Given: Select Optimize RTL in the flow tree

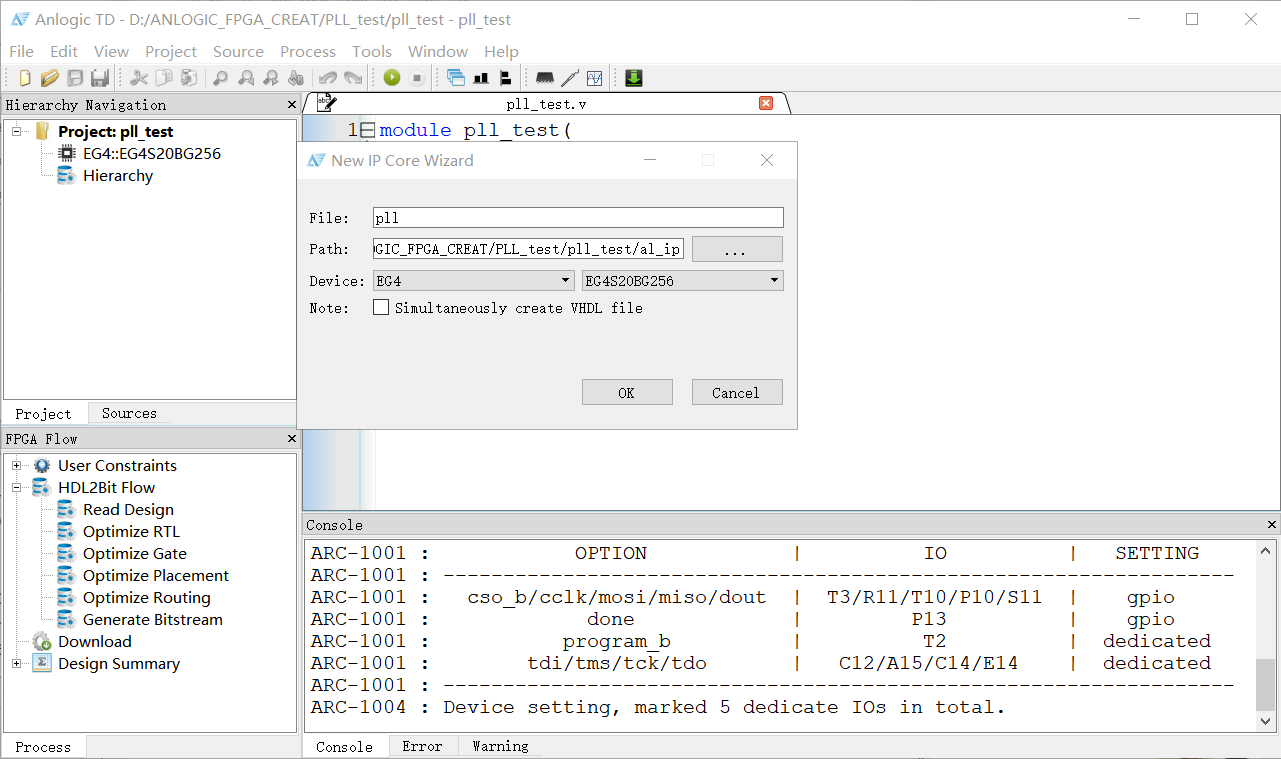Looking at the screenshot, I should point(131,532).
